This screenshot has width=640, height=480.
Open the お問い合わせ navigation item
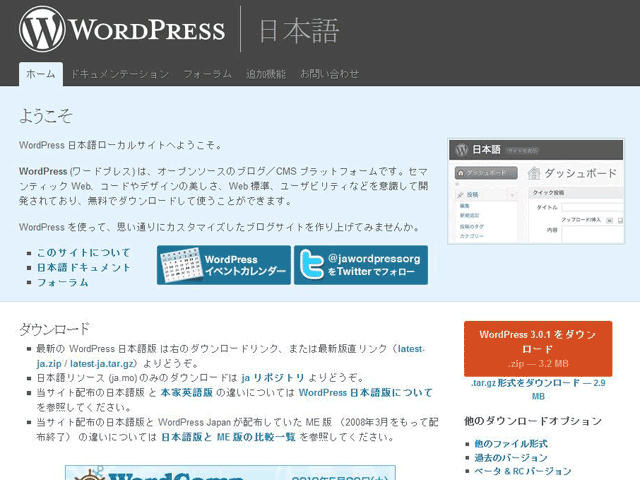329,74
